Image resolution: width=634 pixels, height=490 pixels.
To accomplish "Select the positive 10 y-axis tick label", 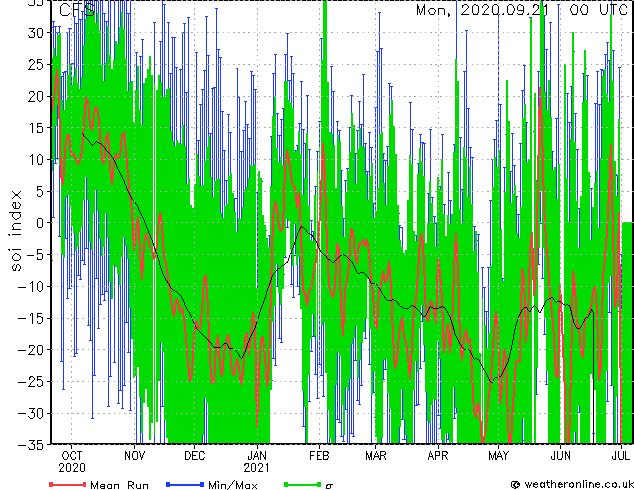I will (36, 160).
